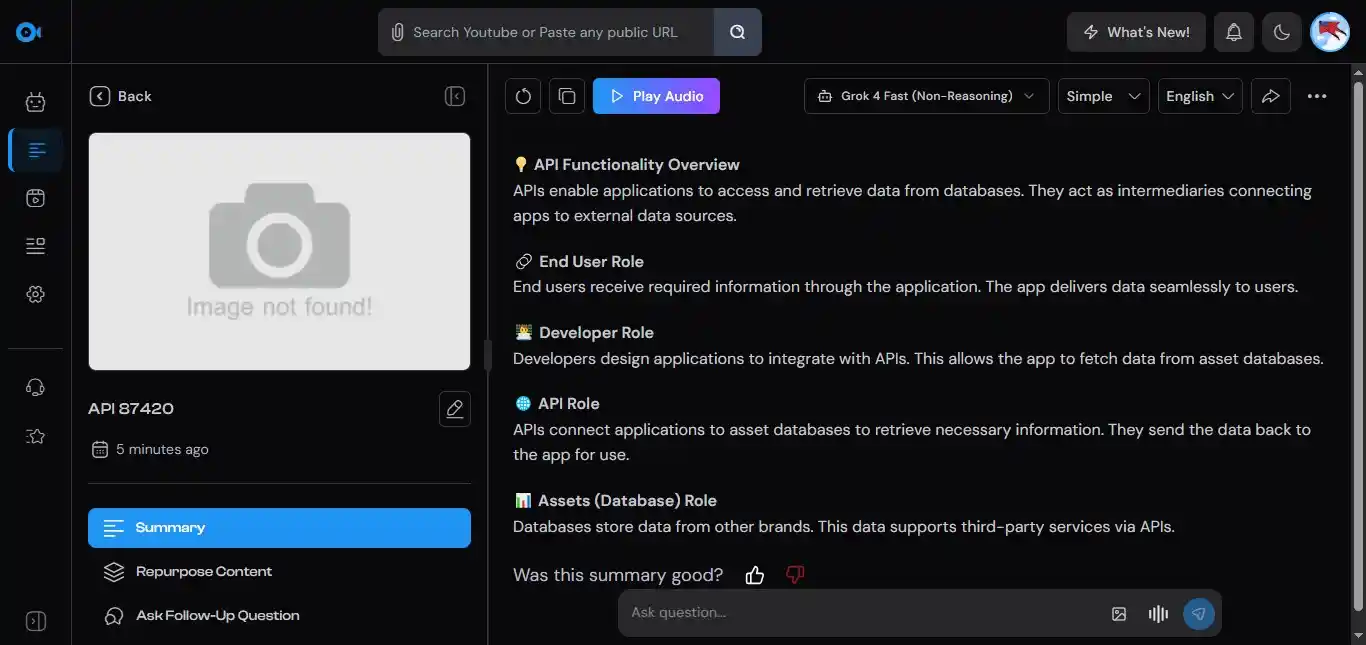The height and width of the screenshot is (645, 1366).
Task: Collapse the left panel with the toggle icon
Action: 455,96
